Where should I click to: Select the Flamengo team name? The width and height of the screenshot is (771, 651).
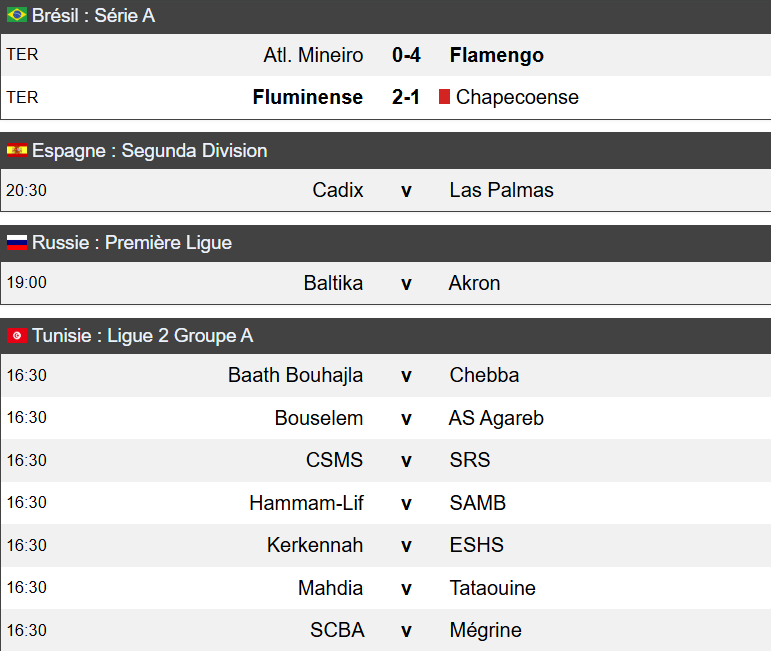pyautogui.click(x=497, y=55)
